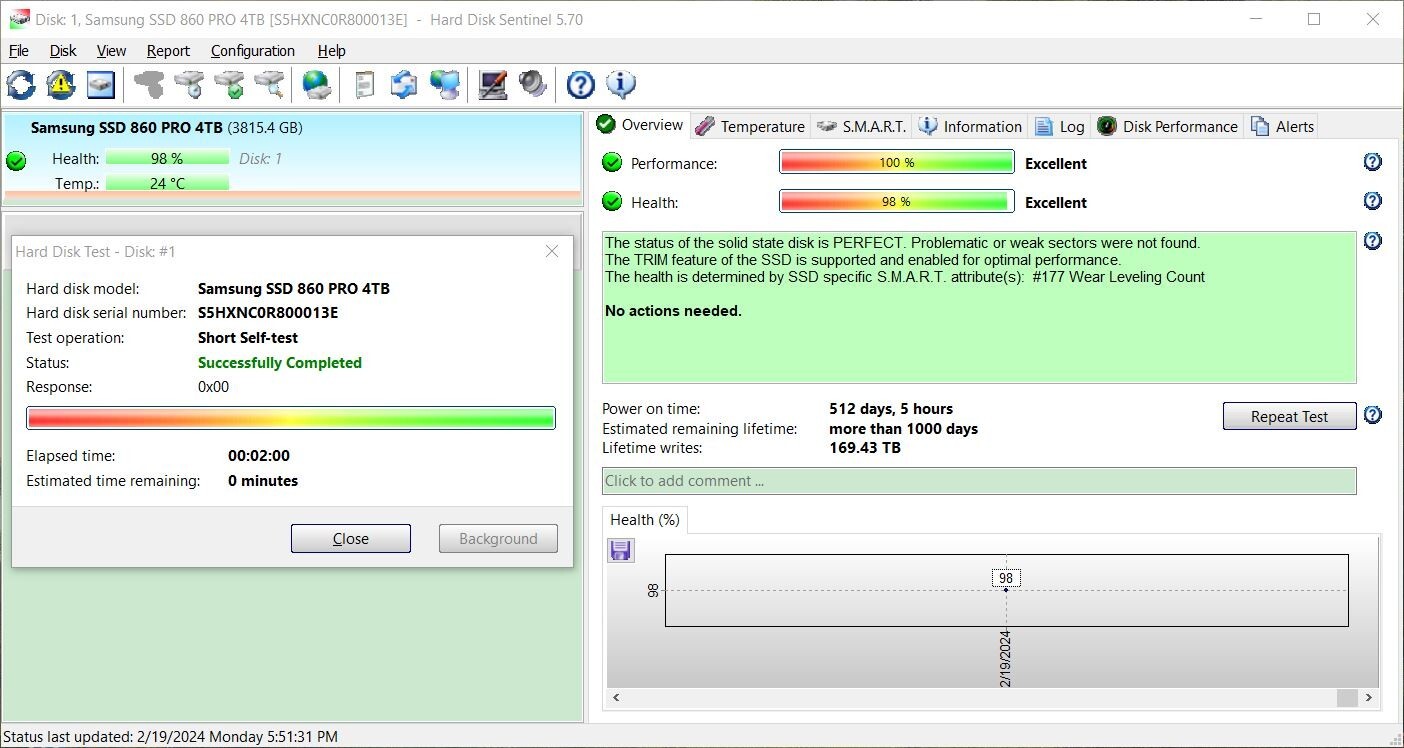Click help icon next to Repeat Test
This screenshot has height=748, width=1404.
1373,415
